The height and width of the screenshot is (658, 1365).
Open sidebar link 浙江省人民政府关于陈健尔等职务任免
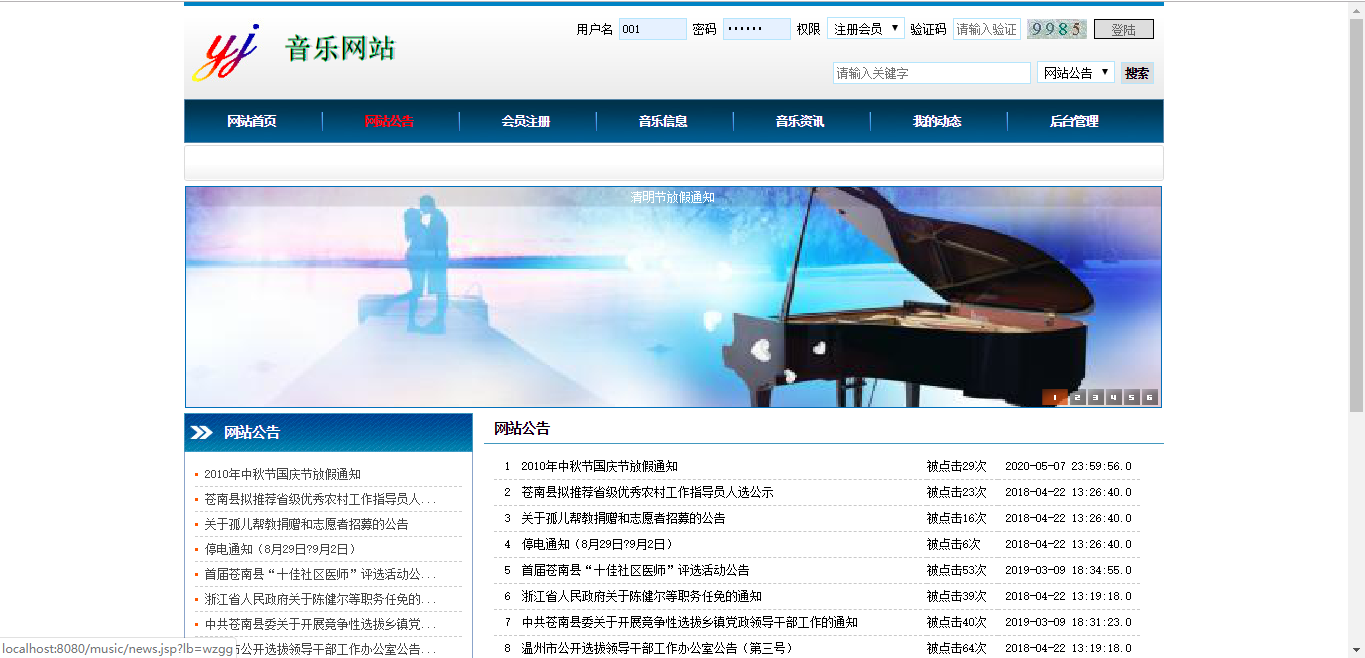[320, 599]
